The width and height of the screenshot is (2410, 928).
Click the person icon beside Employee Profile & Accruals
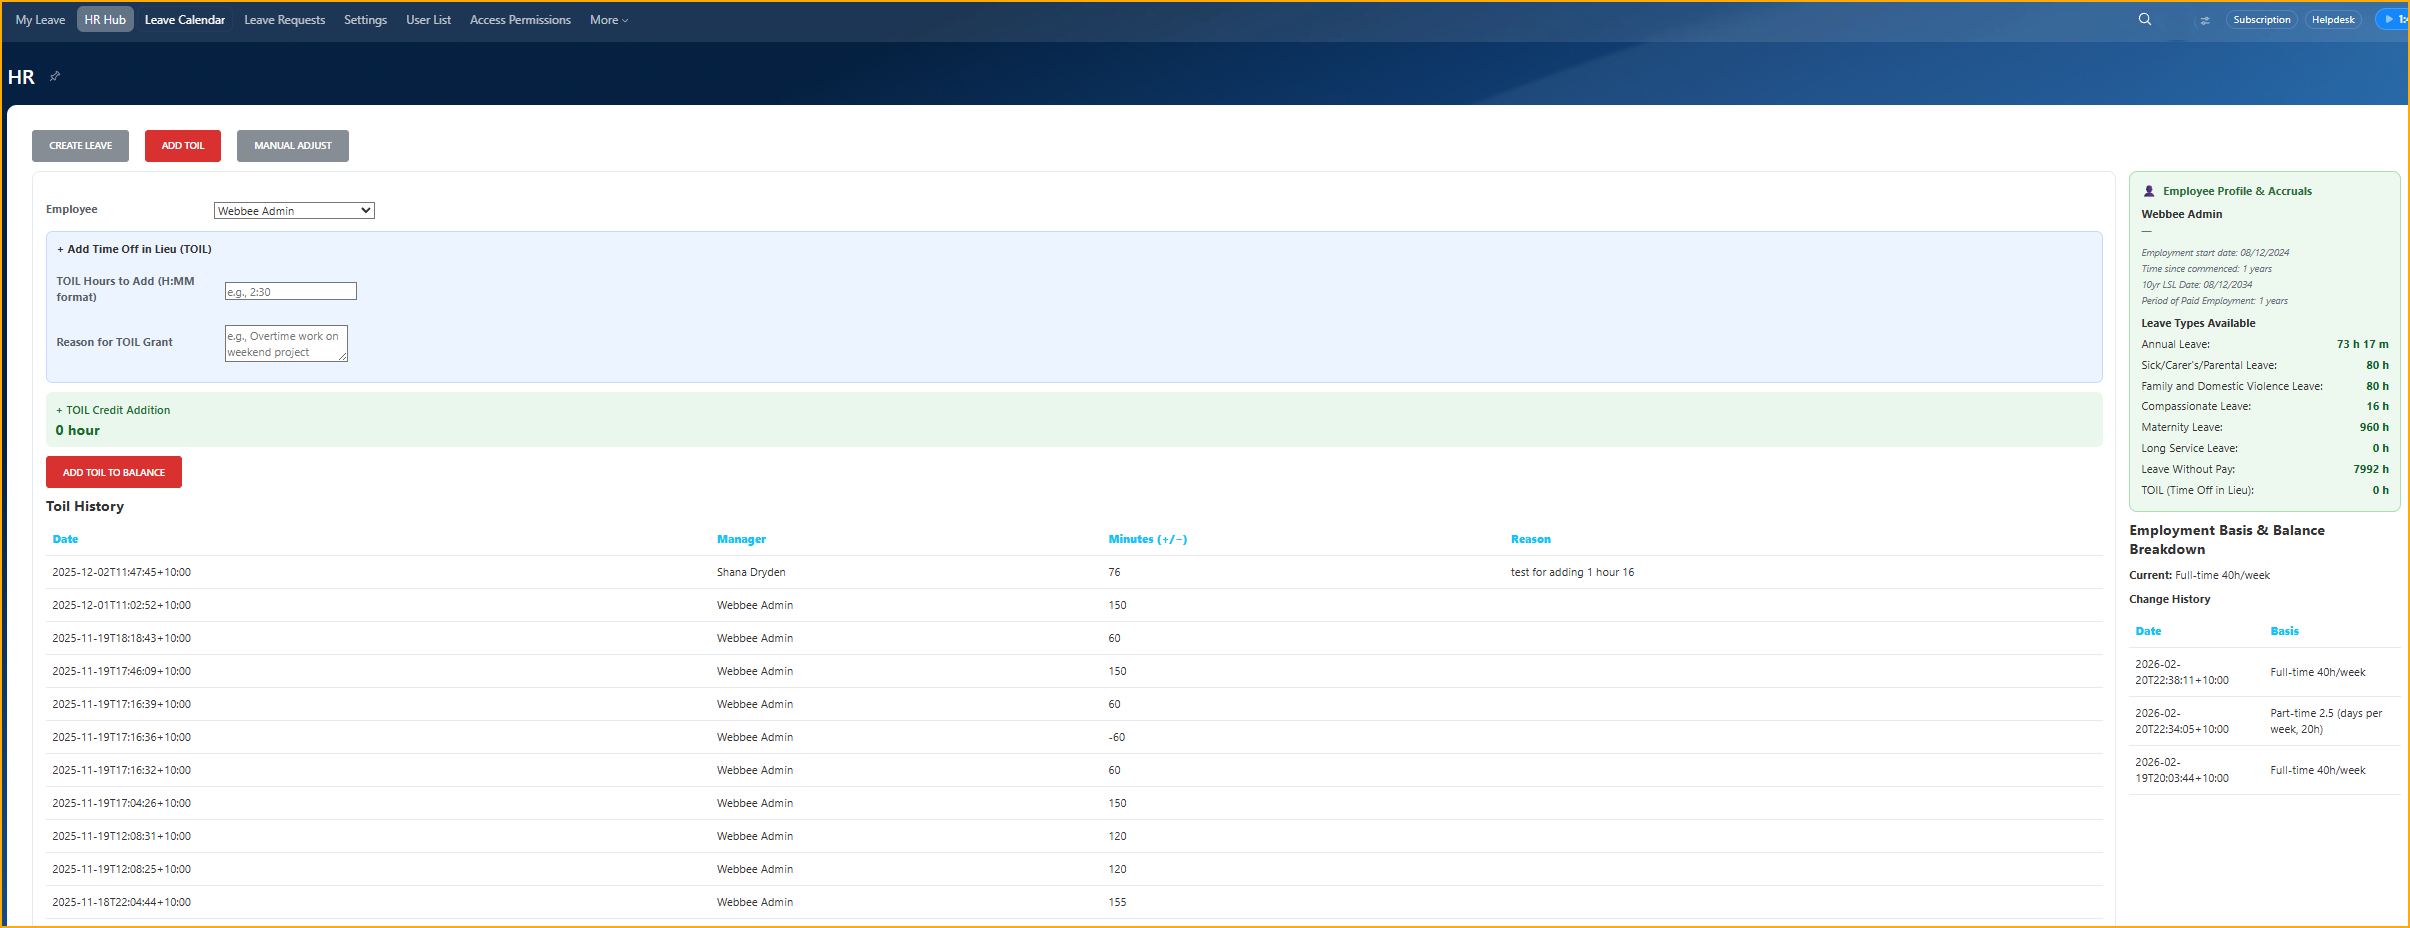point(2151,190)
